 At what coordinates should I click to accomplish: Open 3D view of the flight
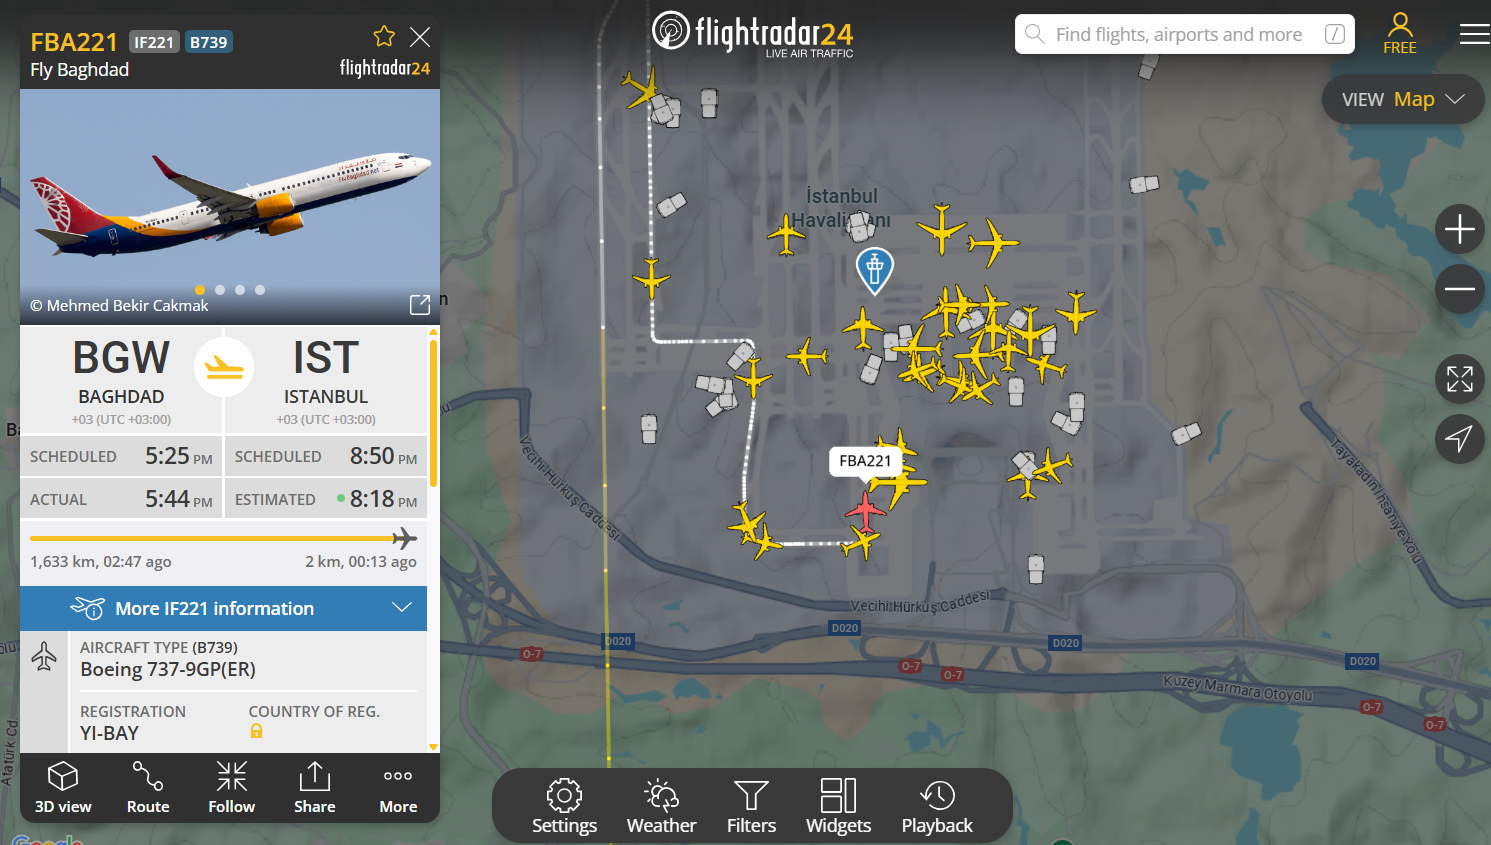(63, 788)
